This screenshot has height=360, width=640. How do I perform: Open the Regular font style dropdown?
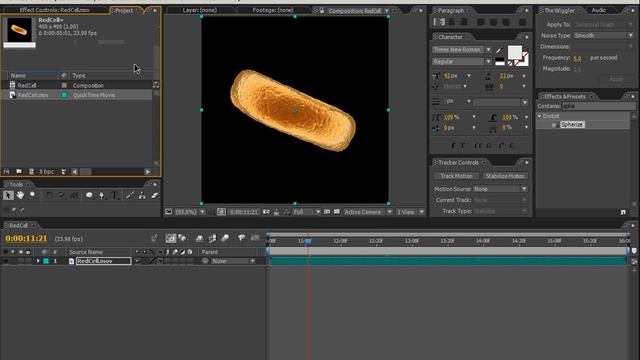click(488, 61)
